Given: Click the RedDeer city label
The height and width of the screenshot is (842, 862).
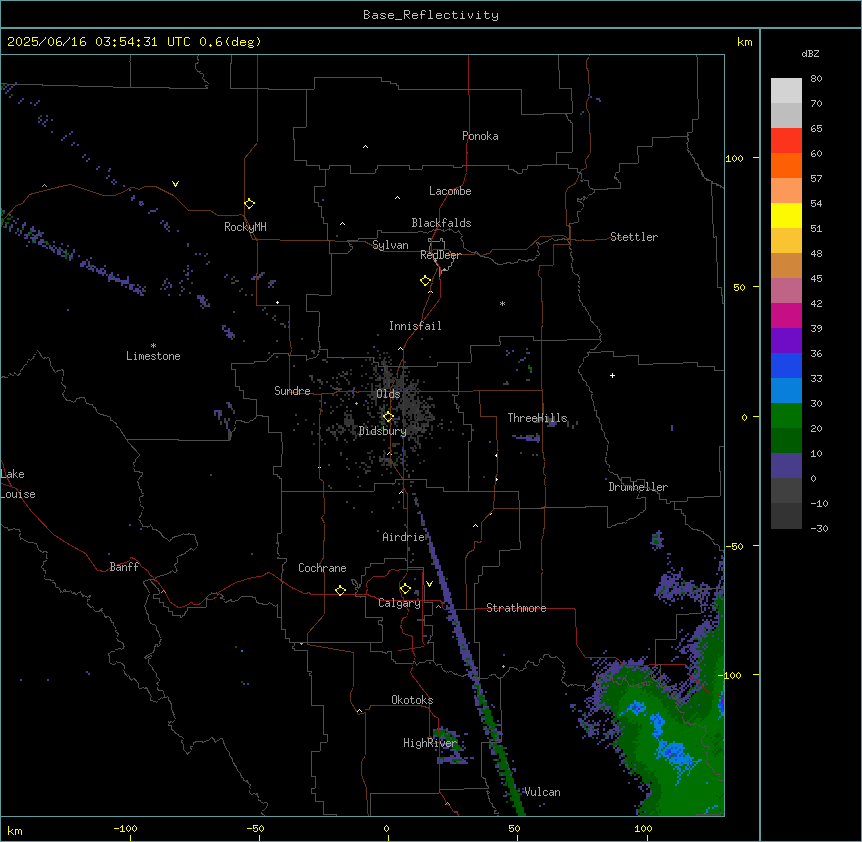Looking at the screenshot, I should click(x=440, y=255).
